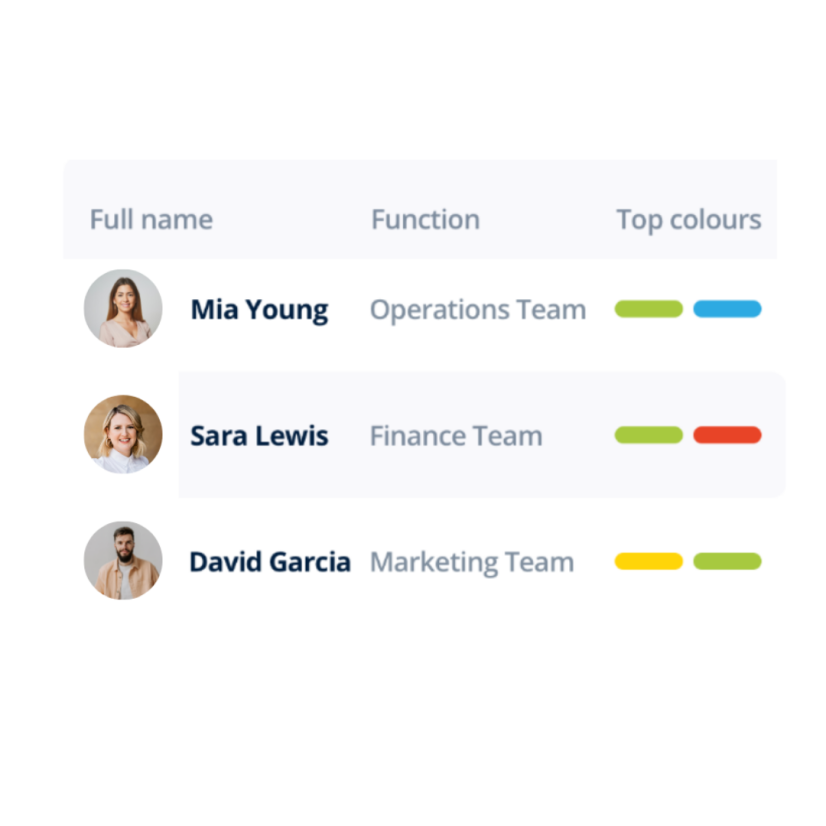
Task: Select the name Mia Young
Action: click(259, 310)
